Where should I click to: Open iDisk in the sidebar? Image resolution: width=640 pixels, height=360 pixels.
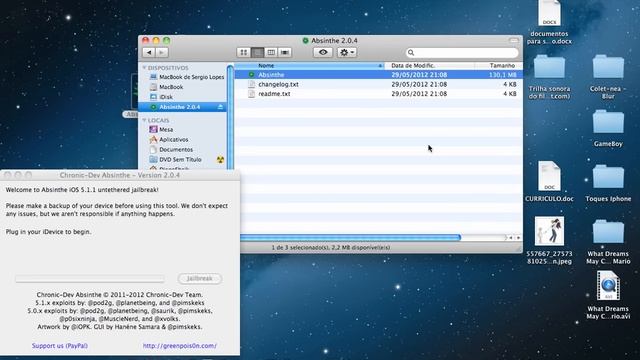161,97
